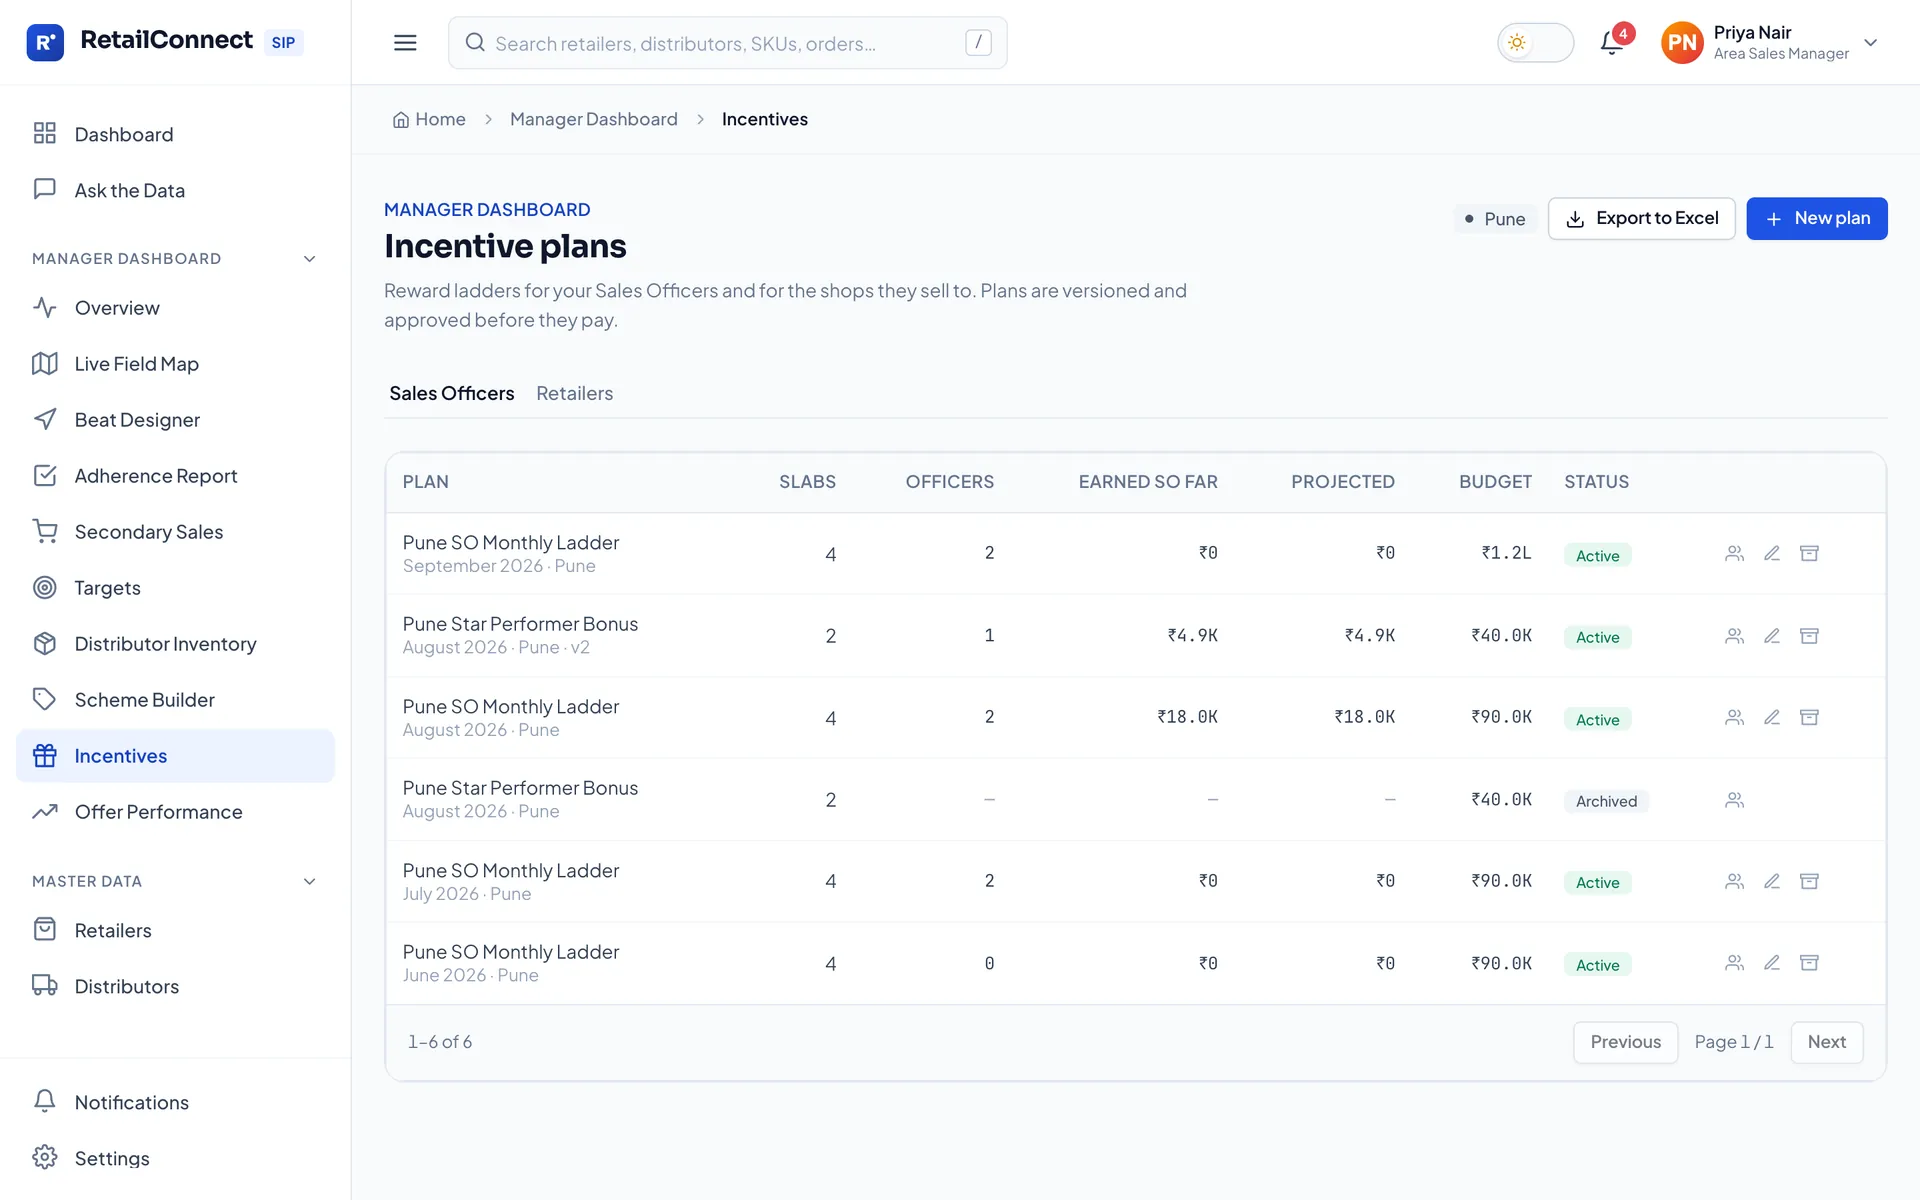Collapse the Manager Dashboard sidebar section
Screen dimensions: 1920x1200
point(309,259)
